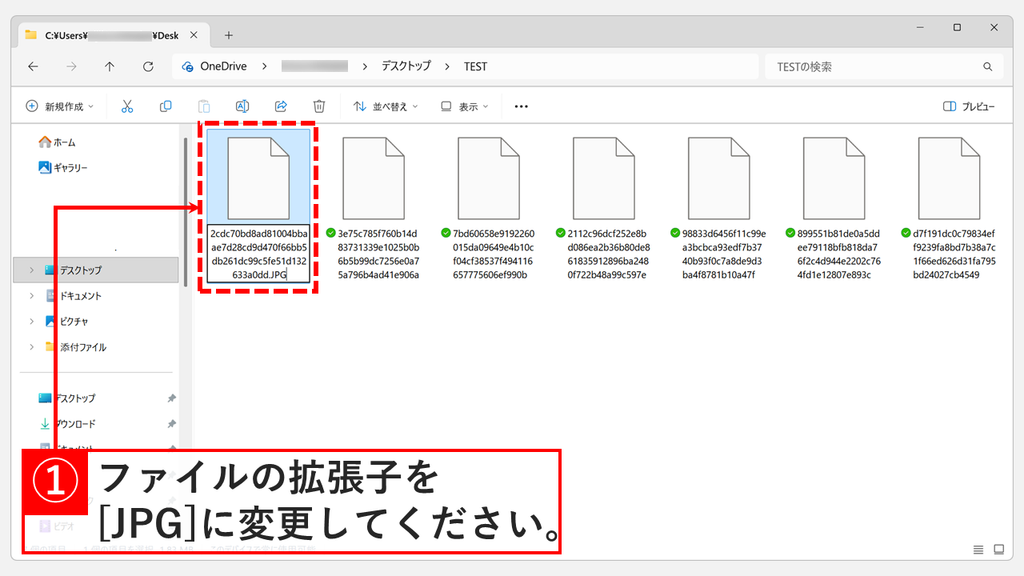Expand the 添付ファイル tree node chevron
This screenshot has height=576, width=1024.
pos(31,347)
